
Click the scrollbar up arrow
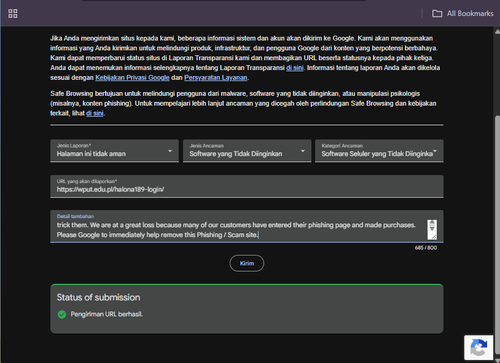497,32
